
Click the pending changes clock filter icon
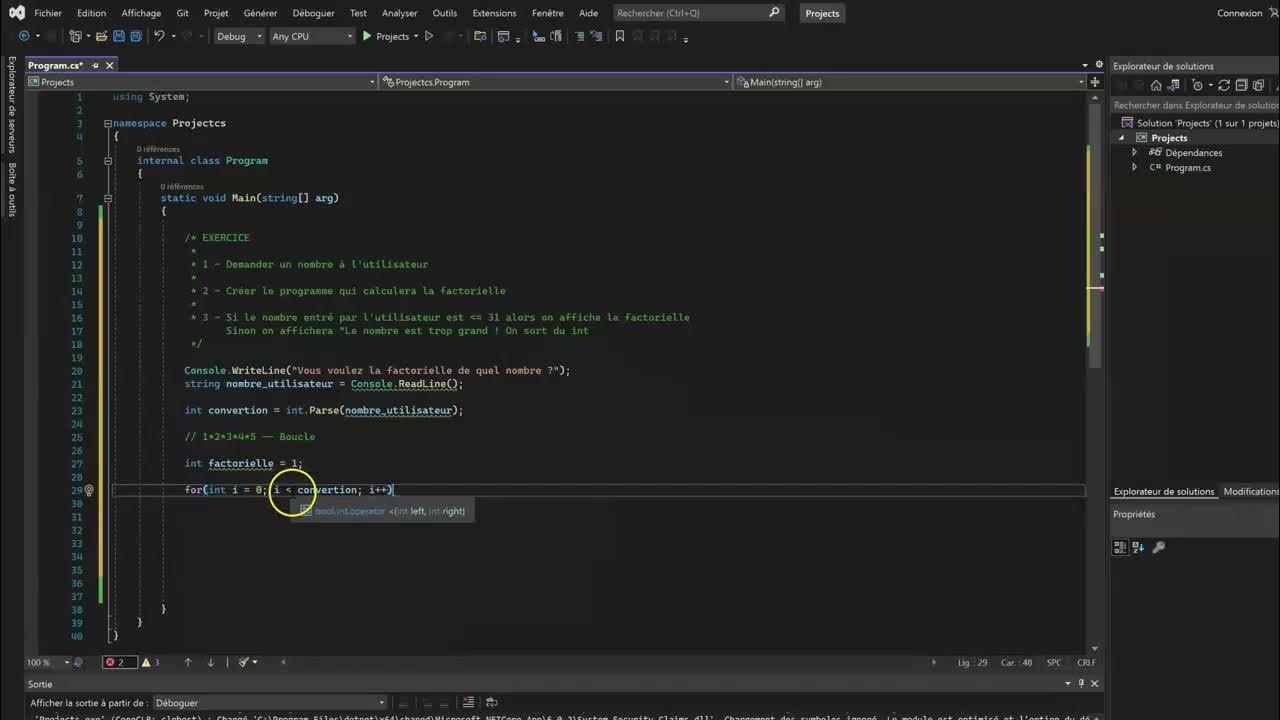coord(1198,85)
